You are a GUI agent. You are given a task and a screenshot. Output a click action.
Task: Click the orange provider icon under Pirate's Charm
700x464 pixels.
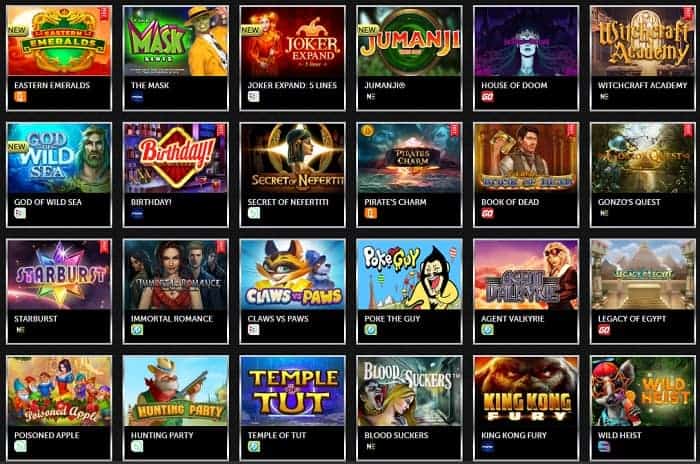(371, 213)
